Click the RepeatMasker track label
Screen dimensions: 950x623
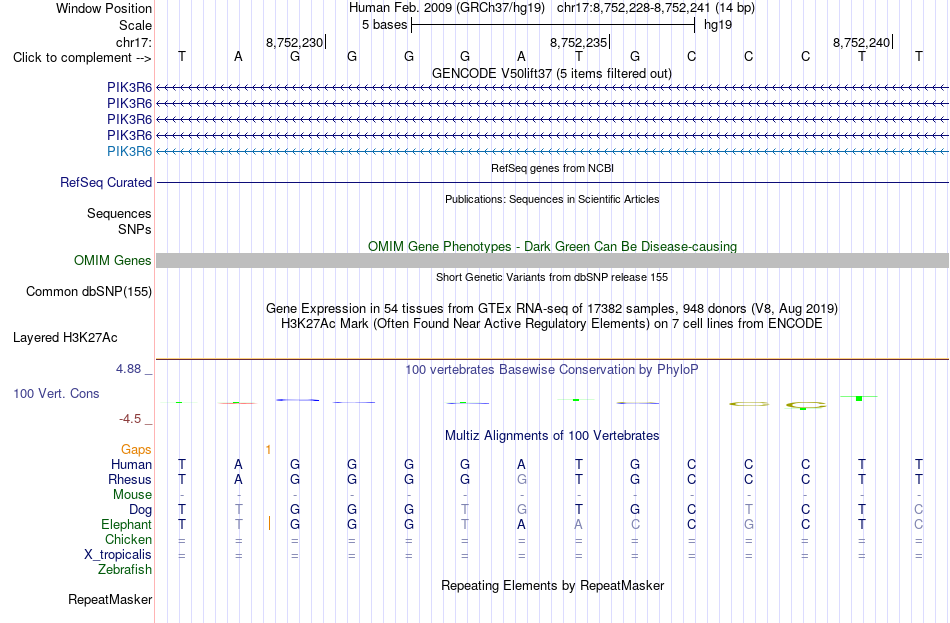pyautogui.click(x=110, y=599)
